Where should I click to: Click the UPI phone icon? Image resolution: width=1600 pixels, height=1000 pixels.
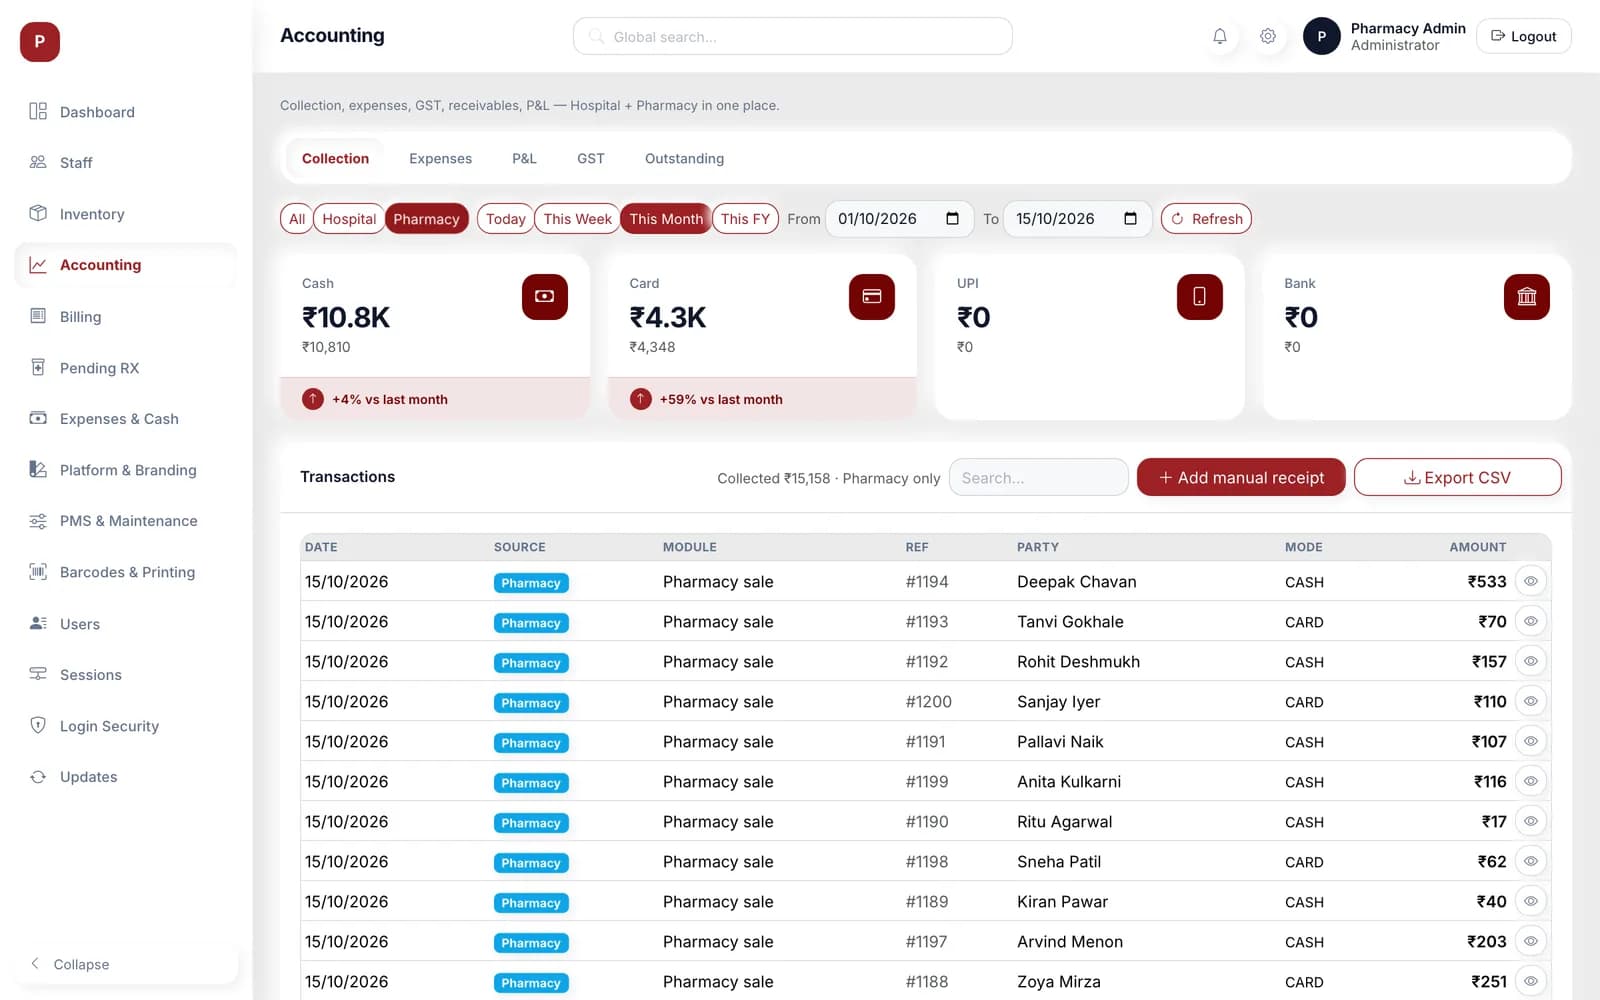click(1200, 297)
